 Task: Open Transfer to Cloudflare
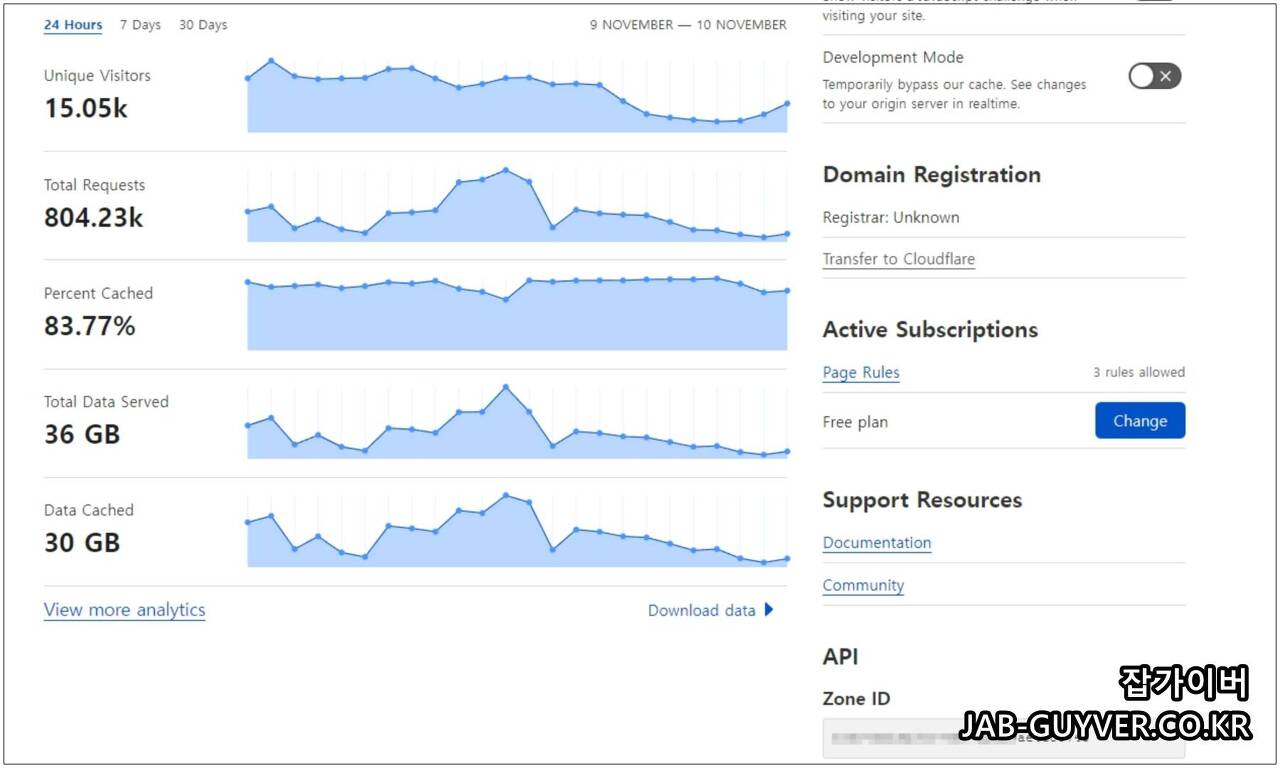click(x=898, y=258)
